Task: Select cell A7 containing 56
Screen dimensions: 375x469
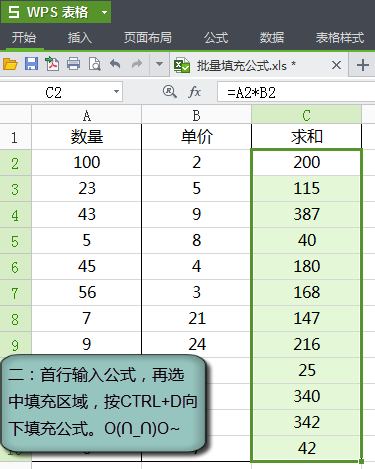Action: tap(87, 293)
